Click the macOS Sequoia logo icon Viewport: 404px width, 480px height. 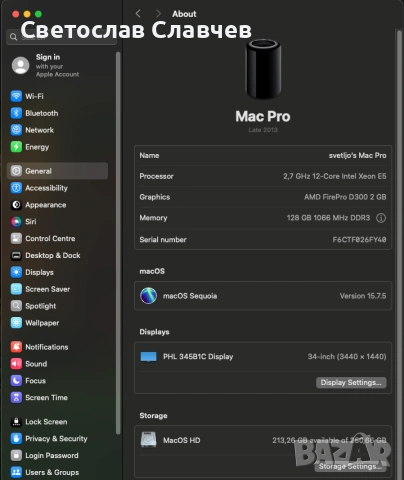tap(148, 296)
